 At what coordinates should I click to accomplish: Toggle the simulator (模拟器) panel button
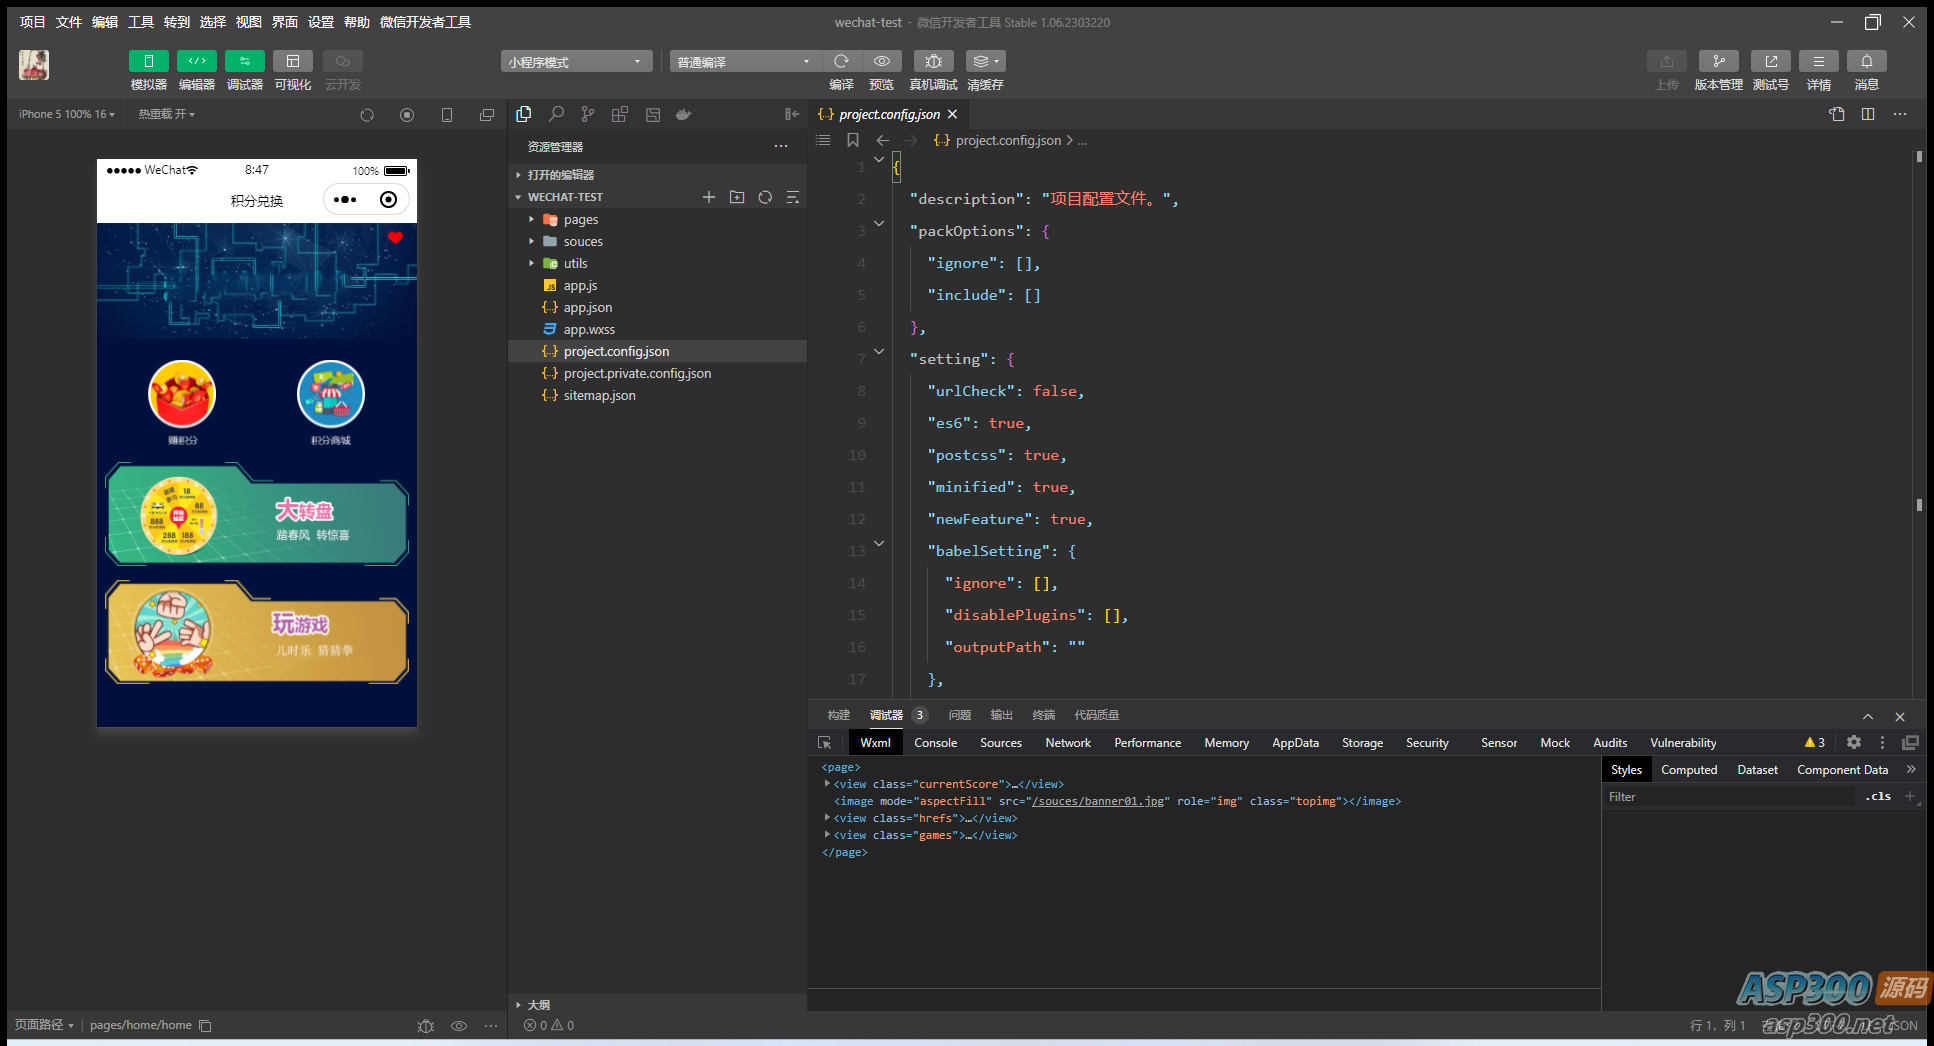click(148, 62)
